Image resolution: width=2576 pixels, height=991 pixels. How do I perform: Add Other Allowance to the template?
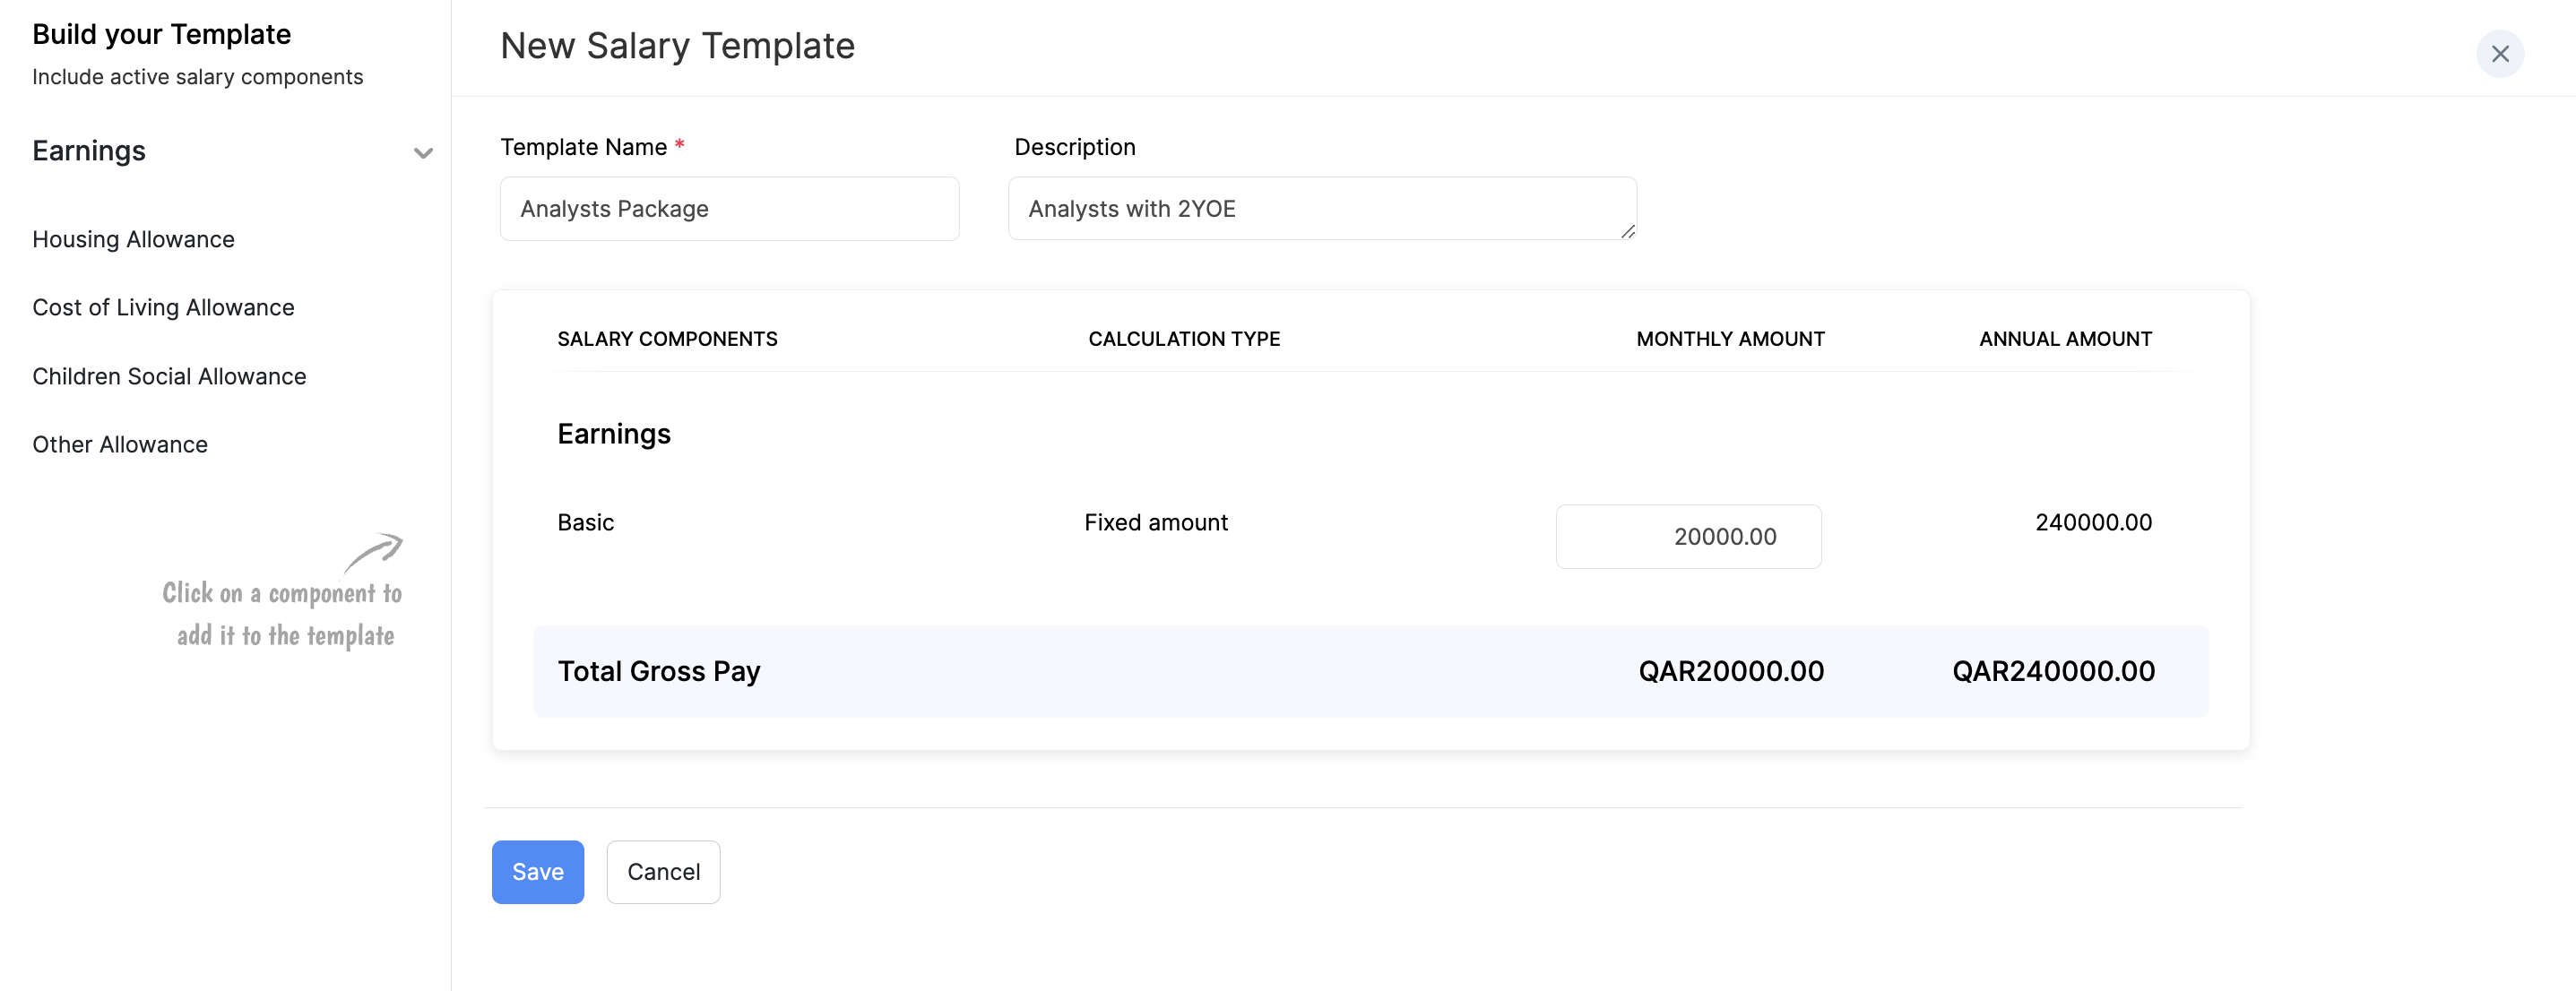click(x=119, y=444)
